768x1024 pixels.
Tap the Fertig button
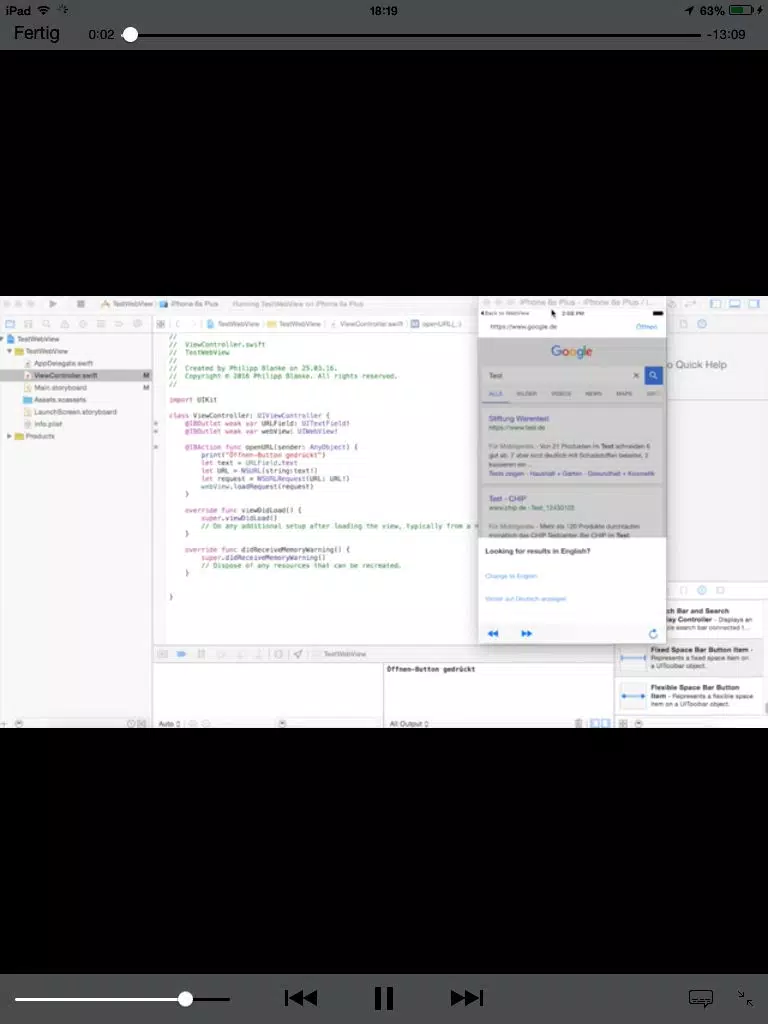coord(37,33)
